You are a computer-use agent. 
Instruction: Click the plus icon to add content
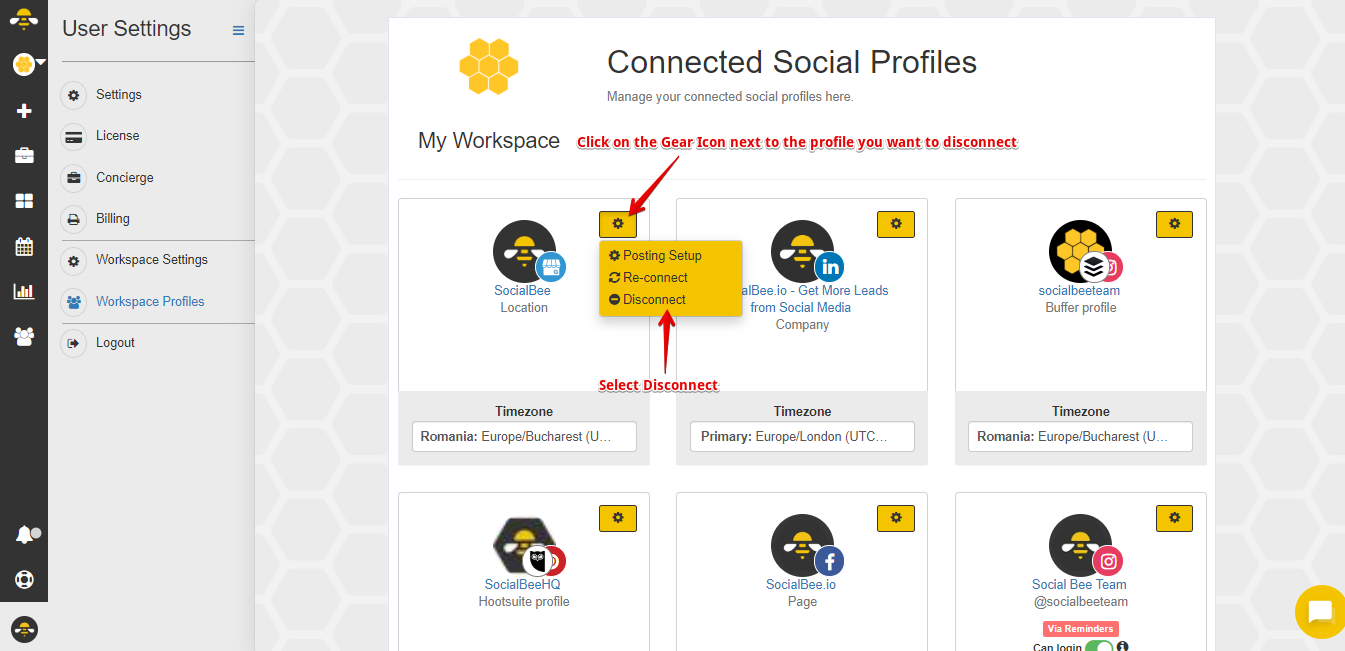(x=24, y=110)
